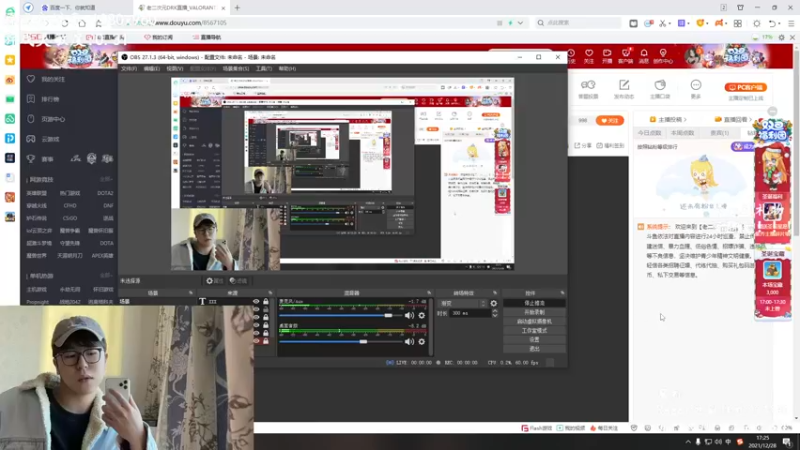Open the 编辑(E) menu in OBS

tap(152, 68)
